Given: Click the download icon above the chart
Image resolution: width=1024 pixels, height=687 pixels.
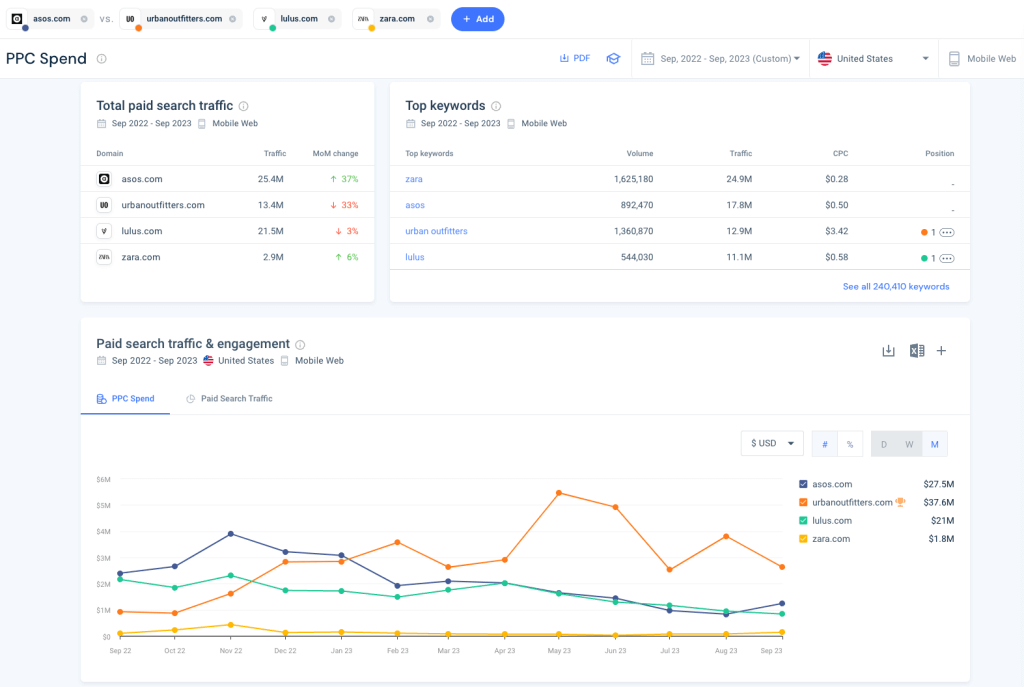Looking at the screenshot, I should pyautogui.click(x=888, y=351).
